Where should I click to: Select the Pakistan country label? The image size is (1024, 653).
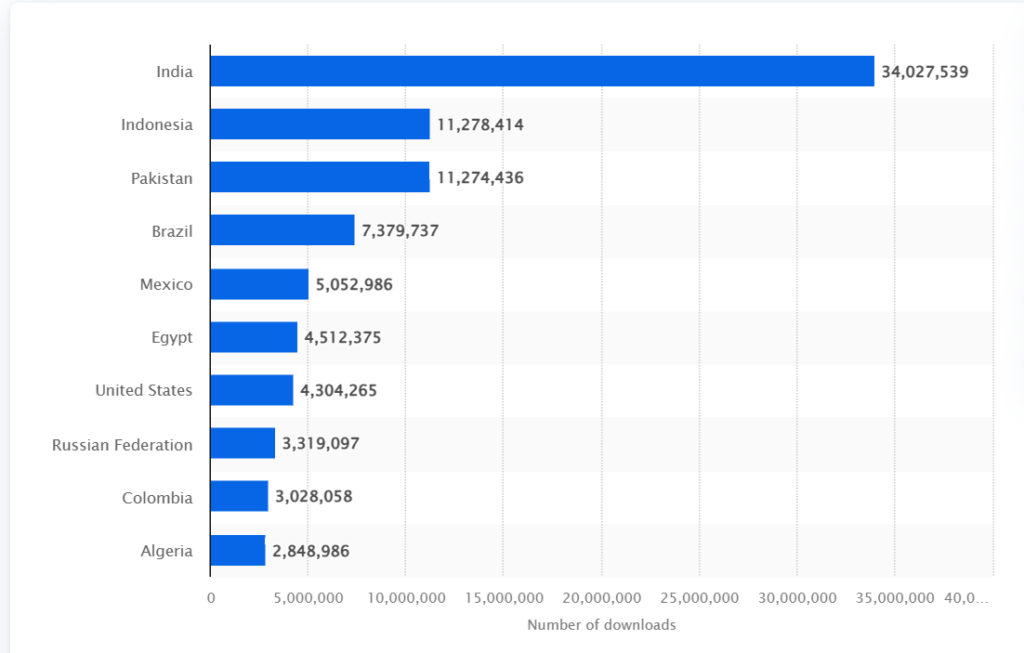pyautogui.click(x=162, y=178)
